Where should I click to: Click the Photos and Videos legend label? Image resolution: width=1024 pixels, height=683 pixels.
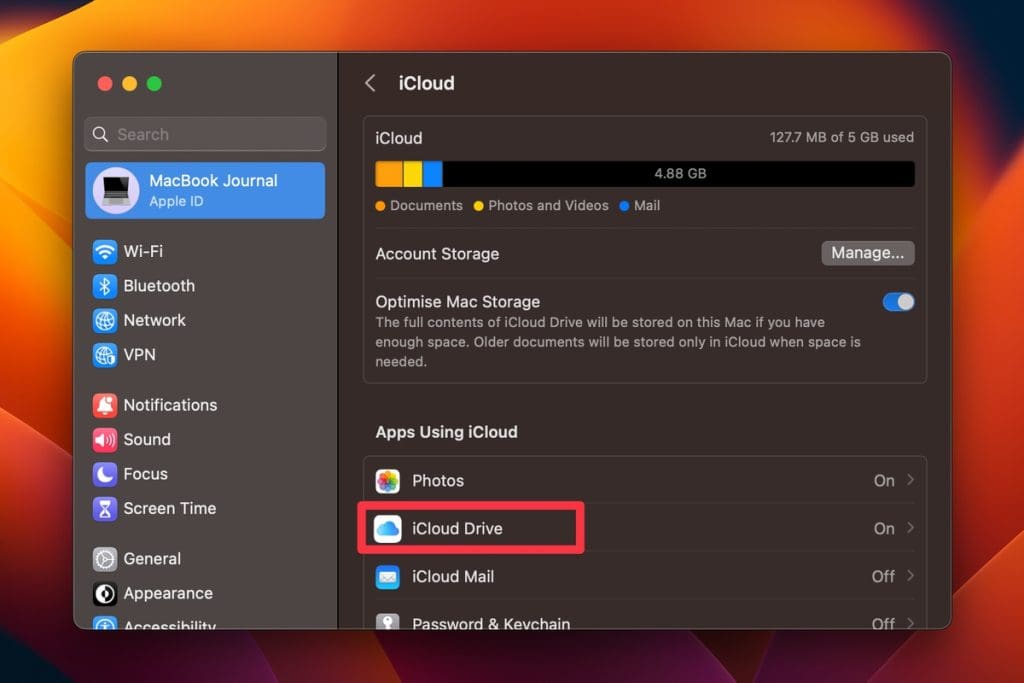(x=548, y=206)
